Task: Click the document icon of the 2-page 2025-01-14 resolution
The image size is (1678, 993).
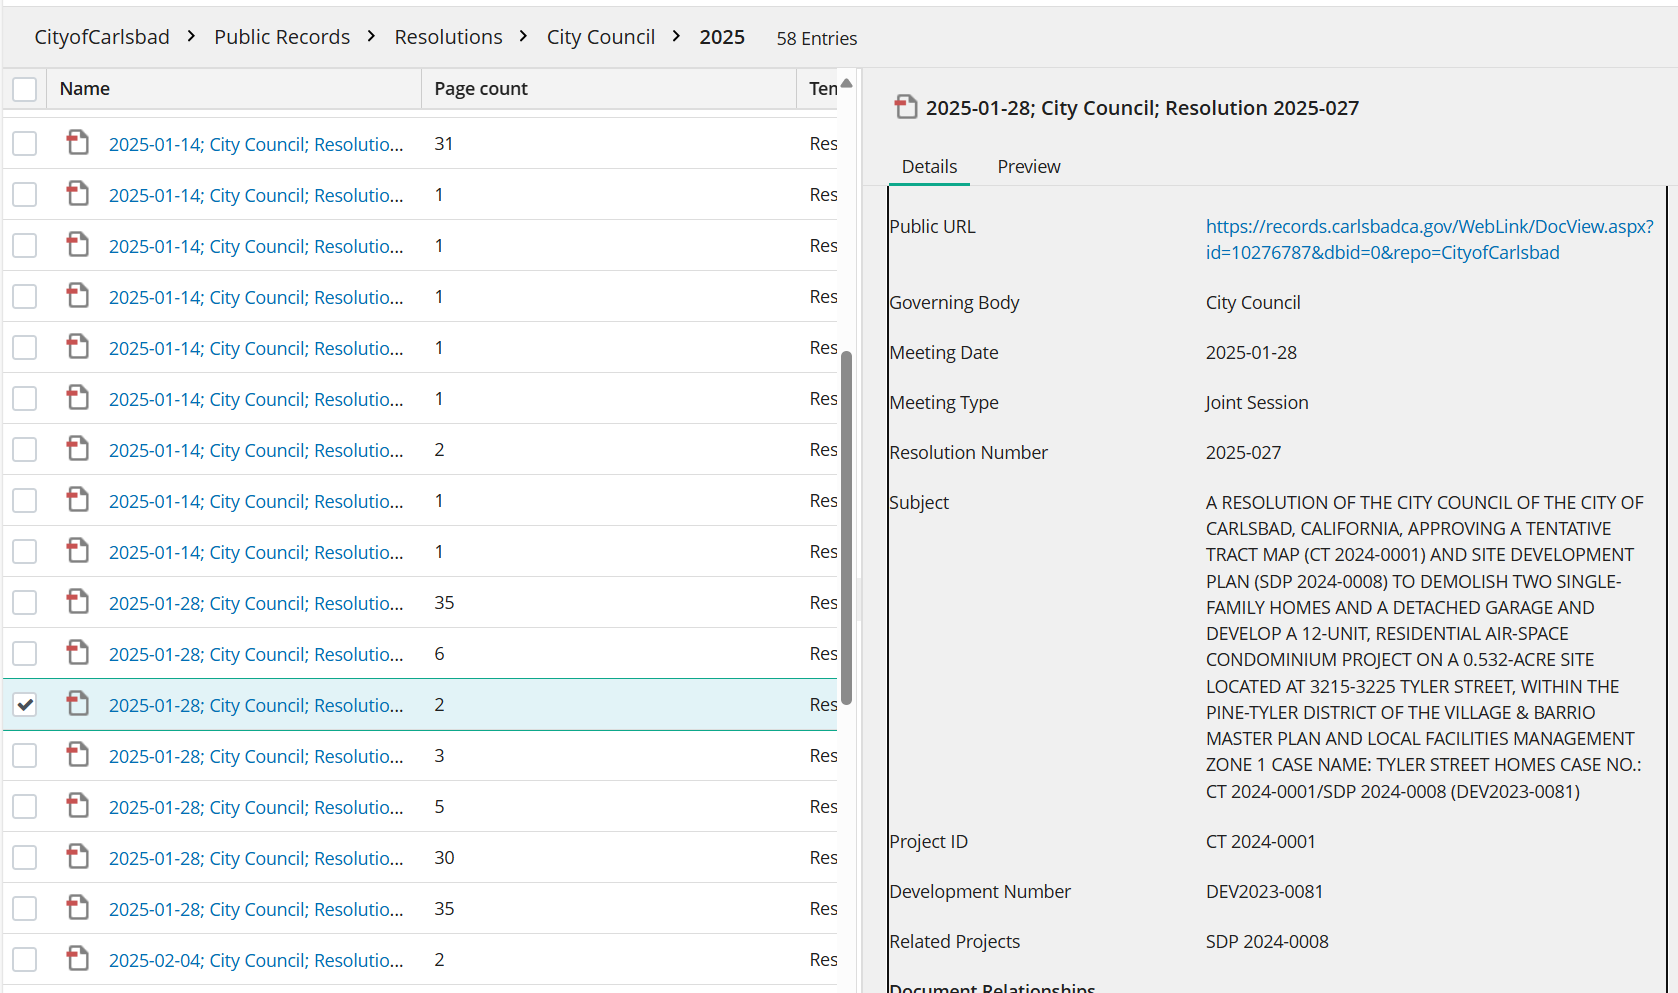Action: [x=78, y=449]
